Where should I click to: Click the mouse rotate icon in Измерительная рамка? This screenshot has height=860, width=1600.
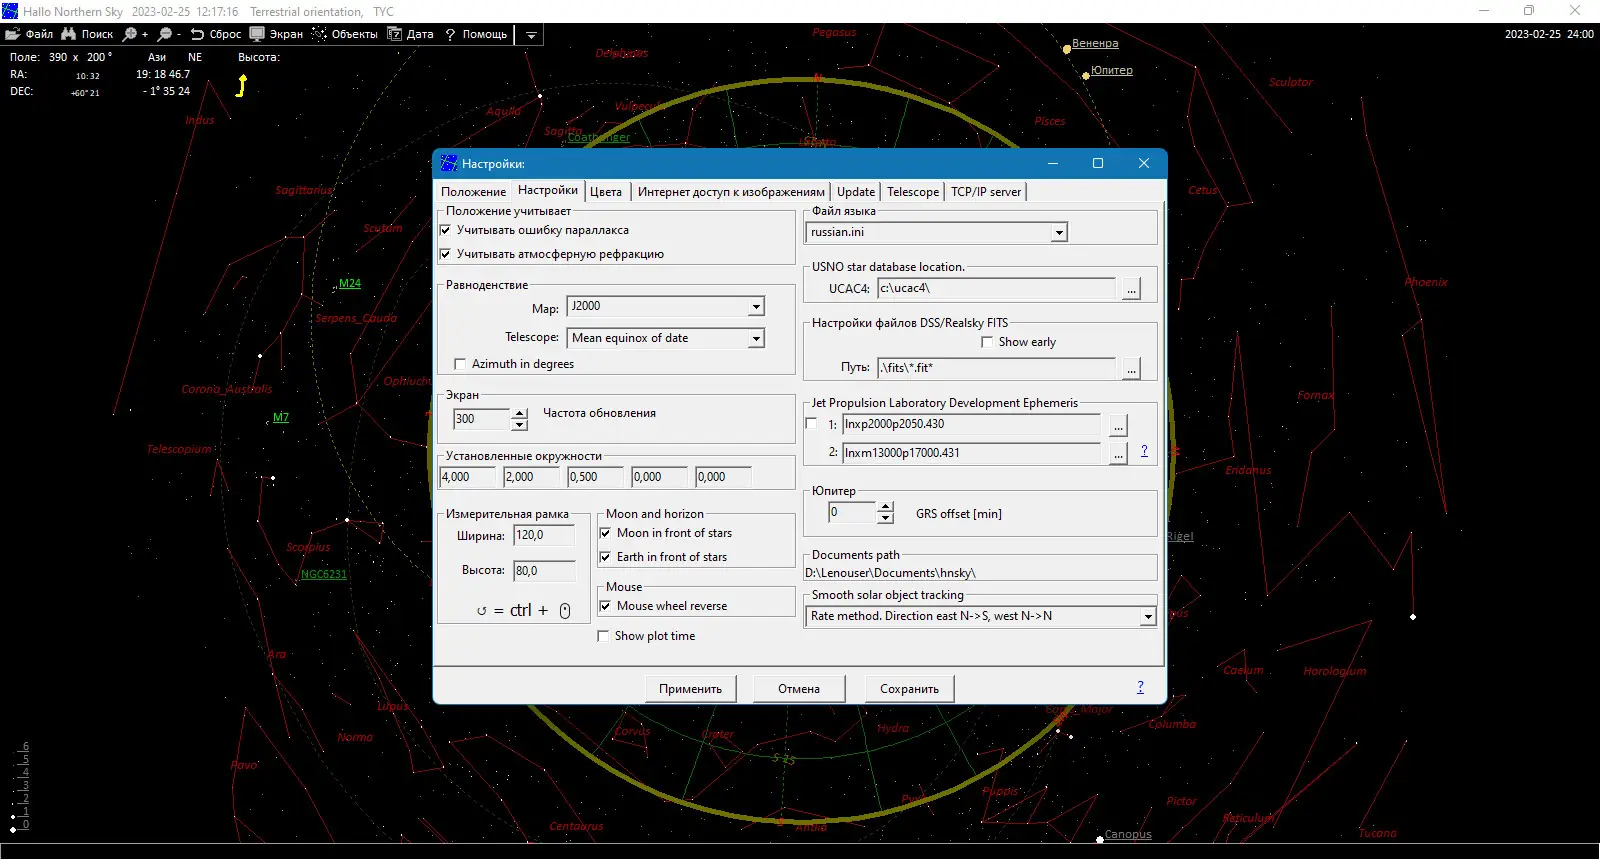pos(564,611)
